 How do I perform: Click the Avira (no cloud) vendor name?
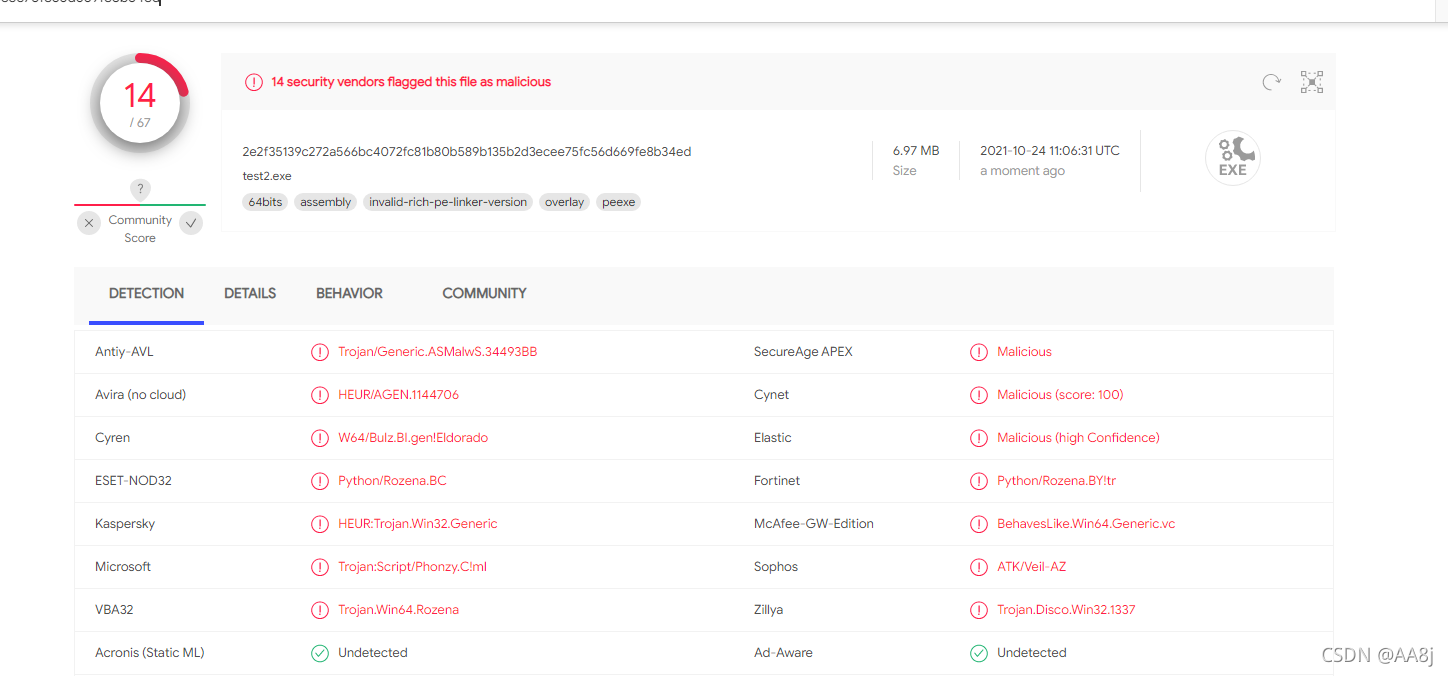pos(141,395)
